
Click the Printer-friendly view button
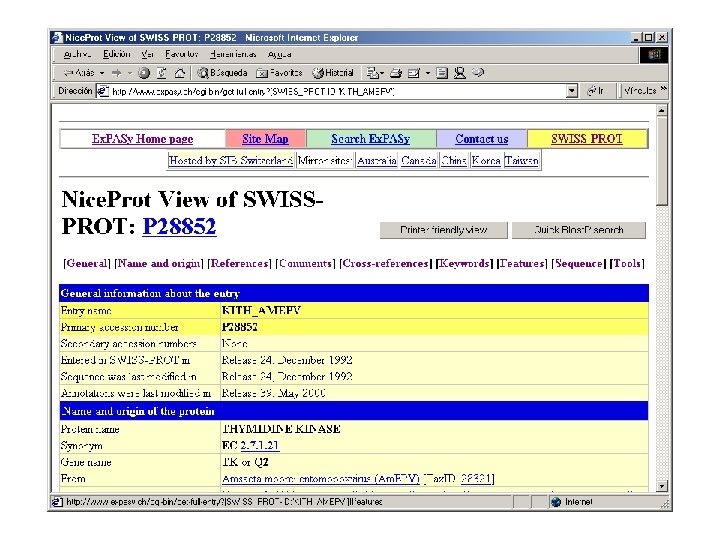(x=444, y=230)
